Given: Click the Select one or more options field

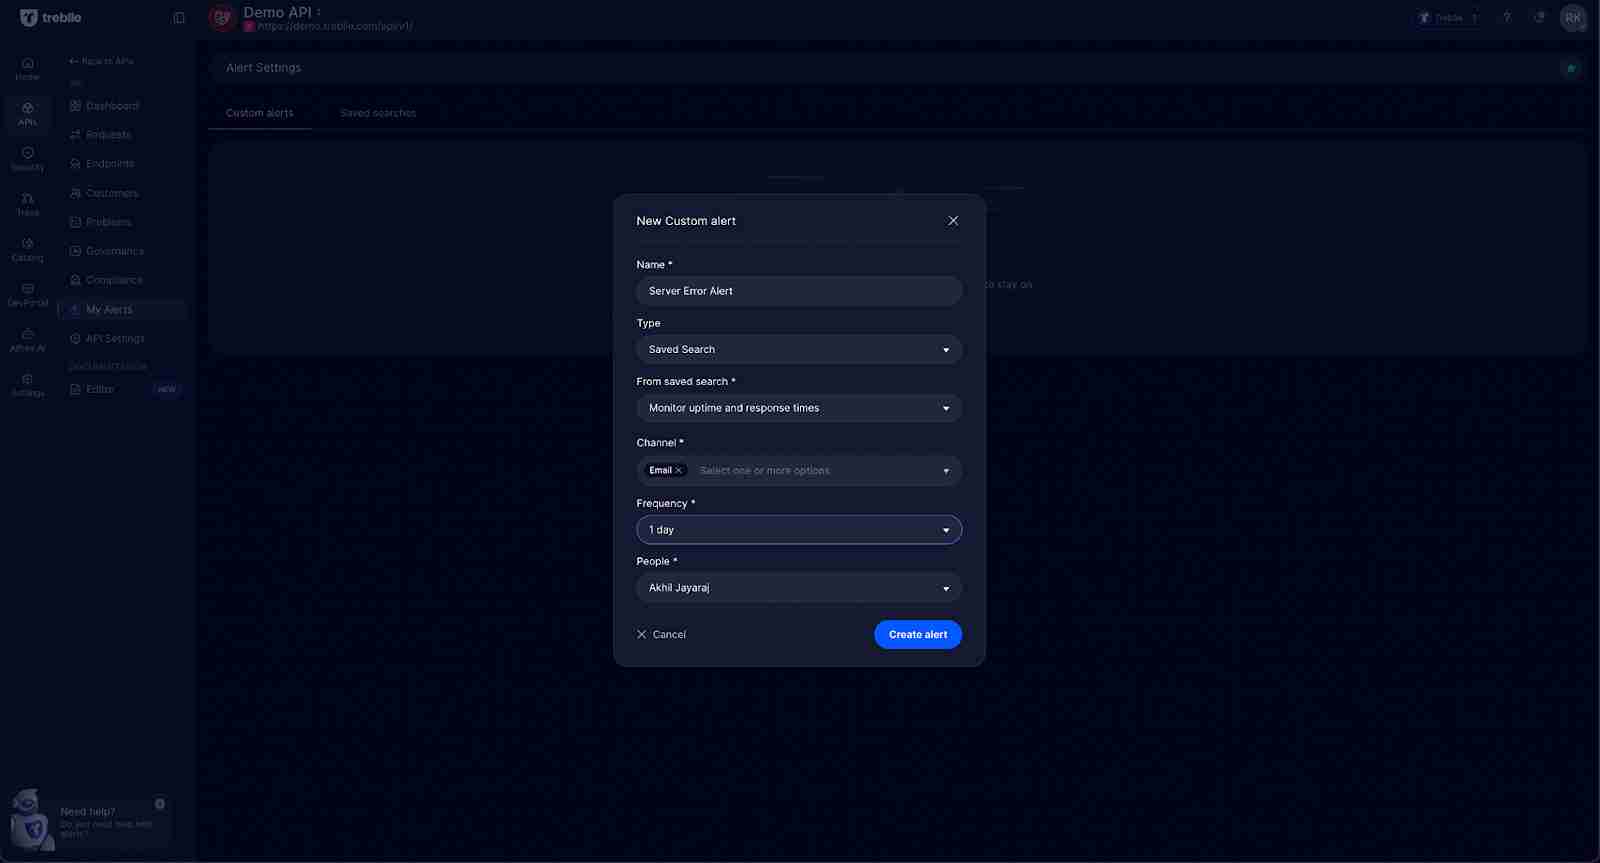Looking at the screenshot, I should 765,471.
